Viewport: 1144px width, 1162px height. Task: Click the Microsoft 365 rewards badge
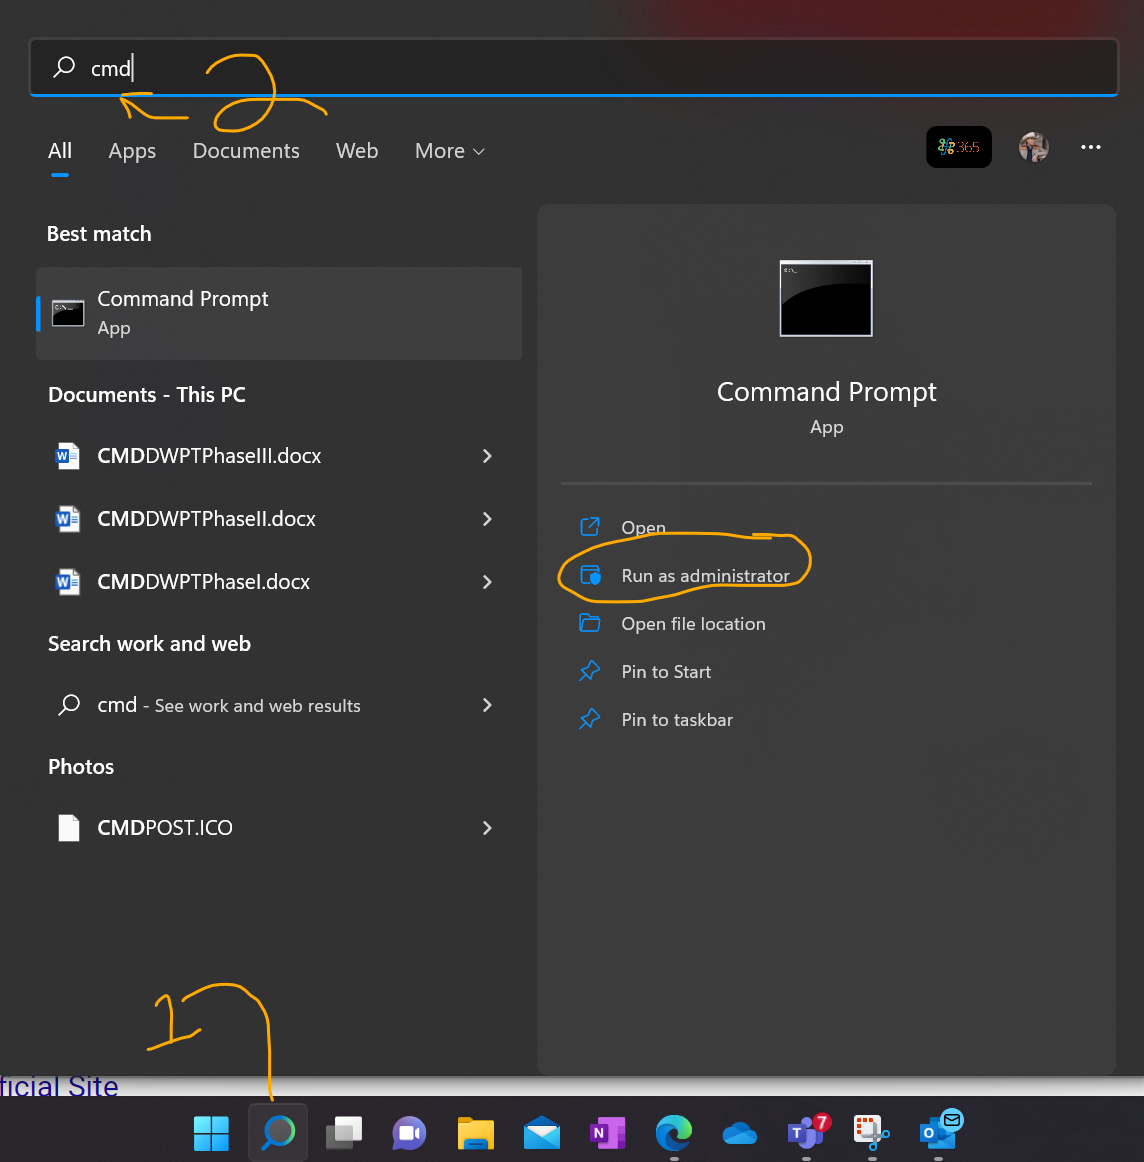tap(959, 147)
